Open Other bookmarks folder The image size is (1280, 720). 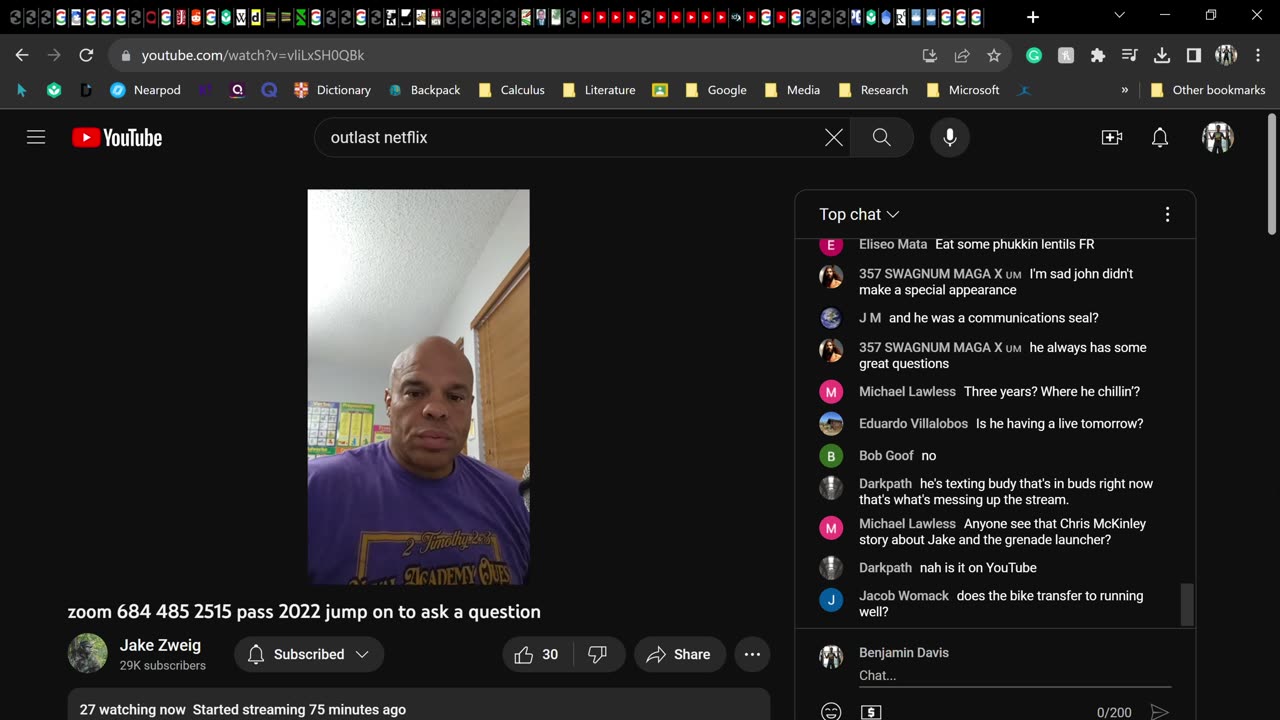click(x=1208, y=90)
